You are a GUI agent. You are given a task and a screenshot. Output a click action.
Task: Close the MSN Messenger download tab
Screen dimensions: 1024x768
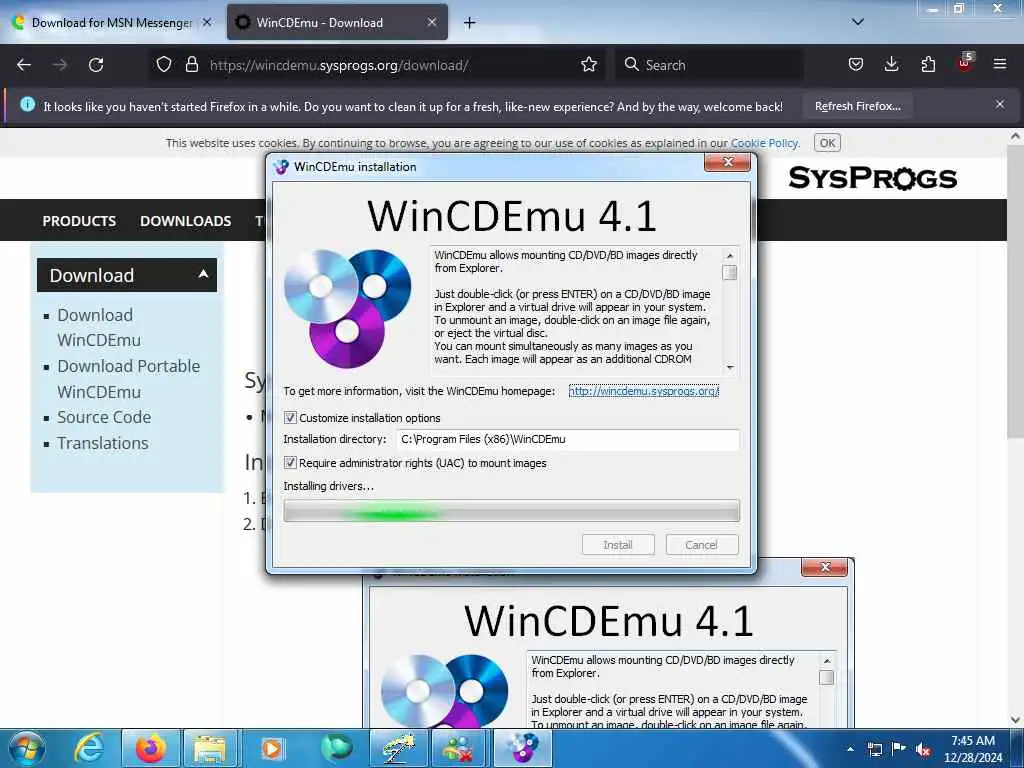click(207, 22)
